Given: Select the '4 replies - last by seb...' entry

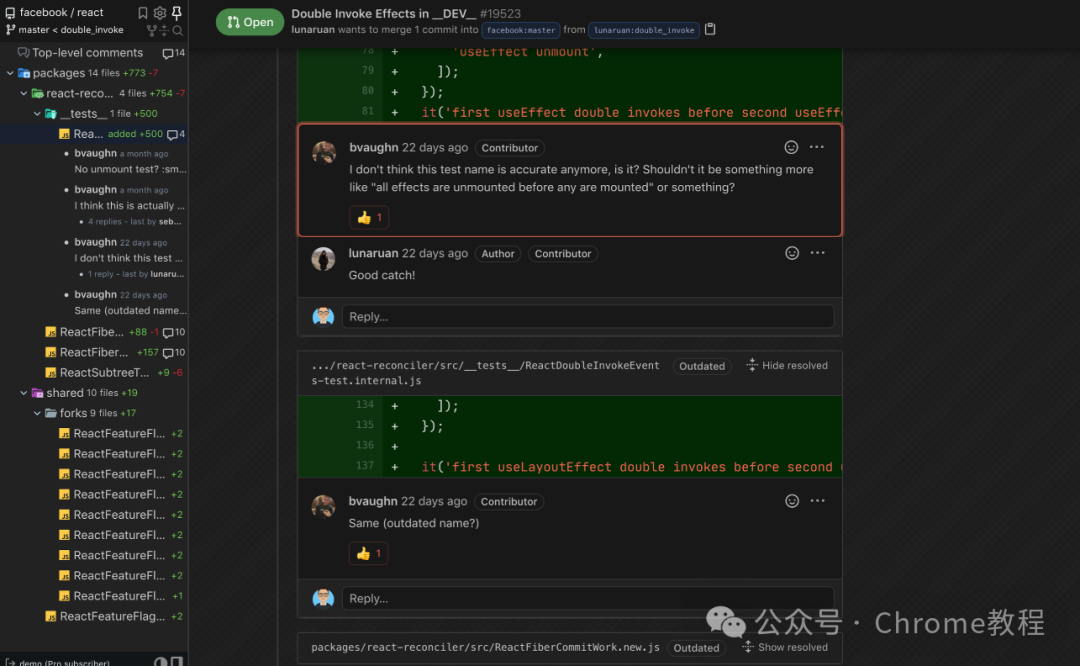Looking at the screenshot, I should click(134, 222).
